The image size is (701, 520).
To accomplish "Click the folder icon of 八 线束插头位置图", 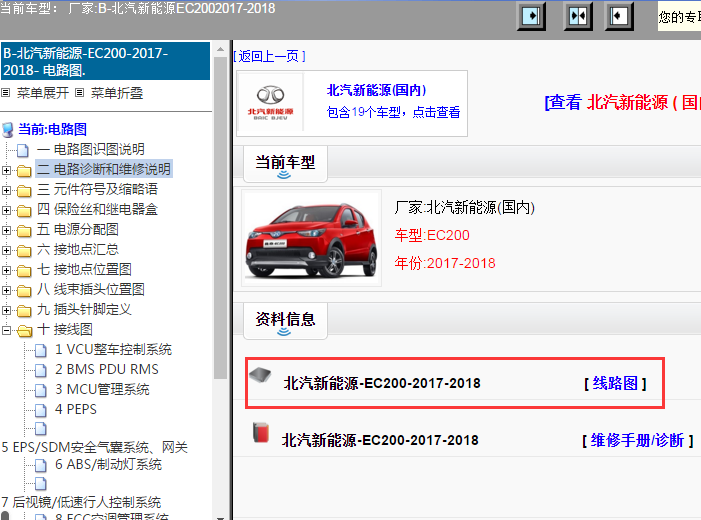I will pyautogui.click(x=24, y=290).
